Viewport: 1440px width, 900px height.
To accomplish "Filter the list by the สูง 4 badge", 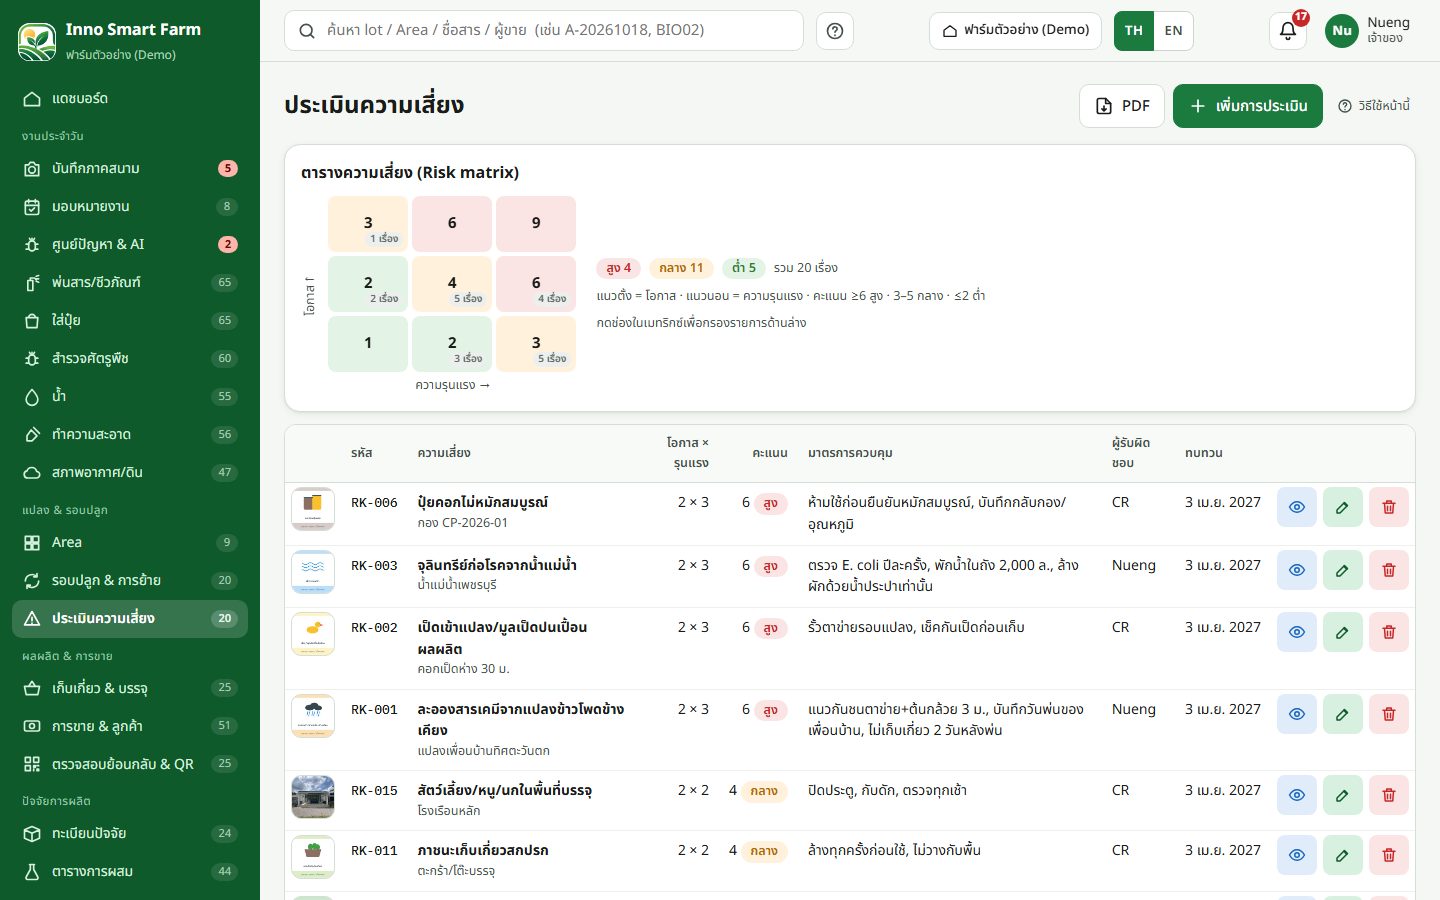I will pyautogui.click(x=619, y=268).
